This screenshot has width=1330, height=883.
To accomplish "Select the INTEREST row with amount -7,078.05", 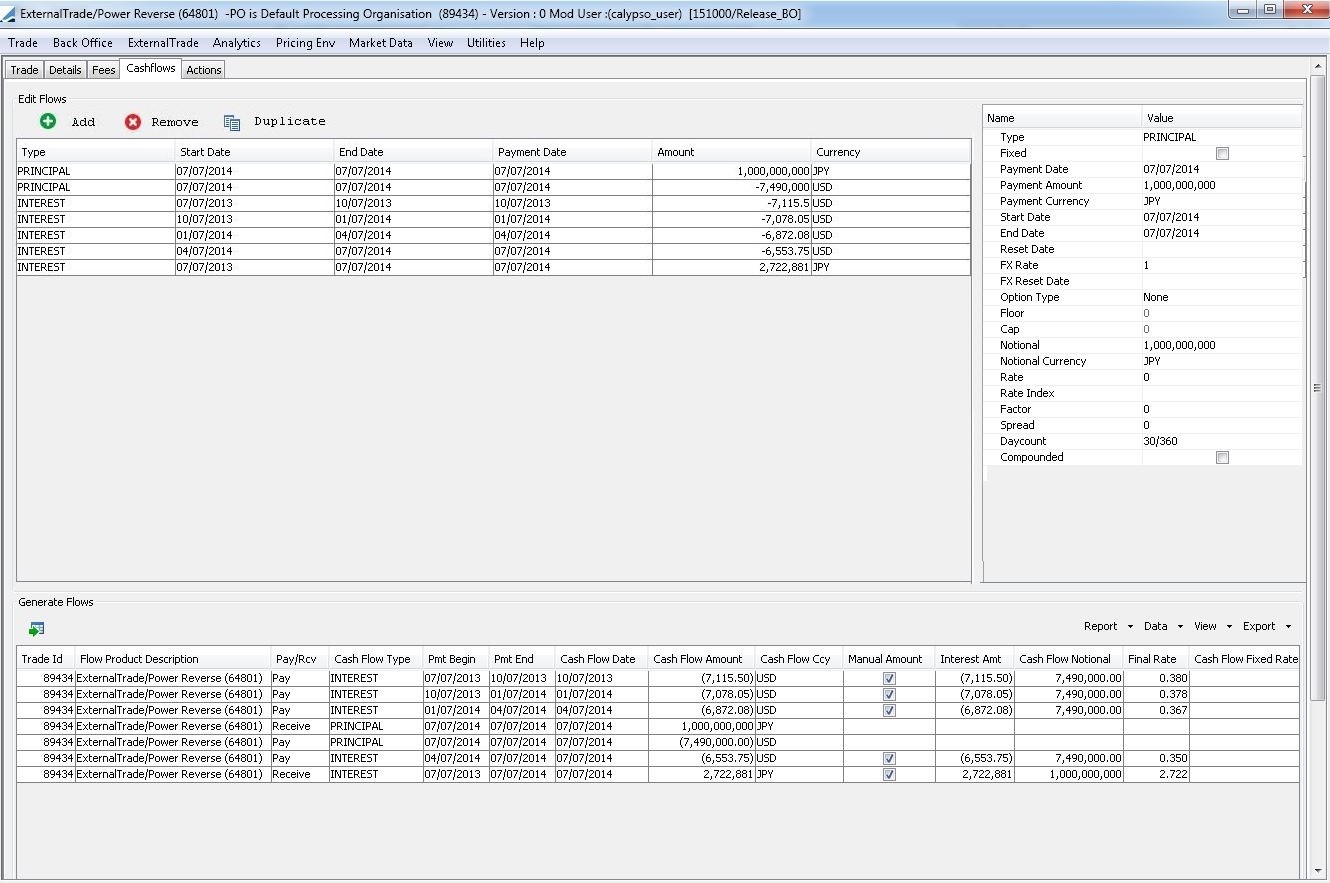I will pos(493,219).
